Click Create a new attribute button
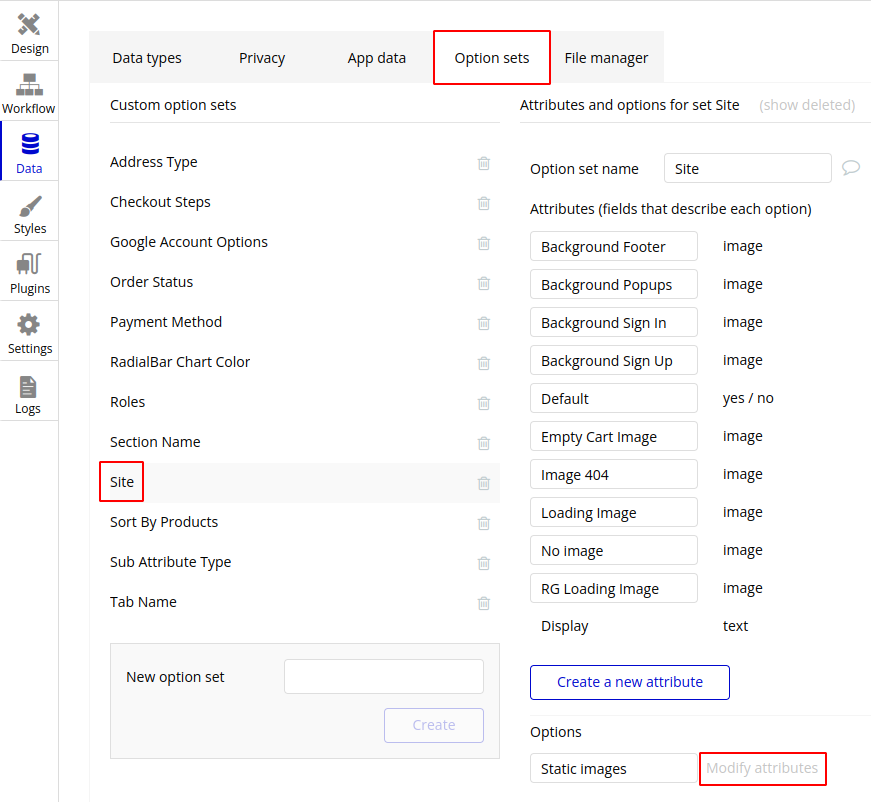 coord(629,682)
